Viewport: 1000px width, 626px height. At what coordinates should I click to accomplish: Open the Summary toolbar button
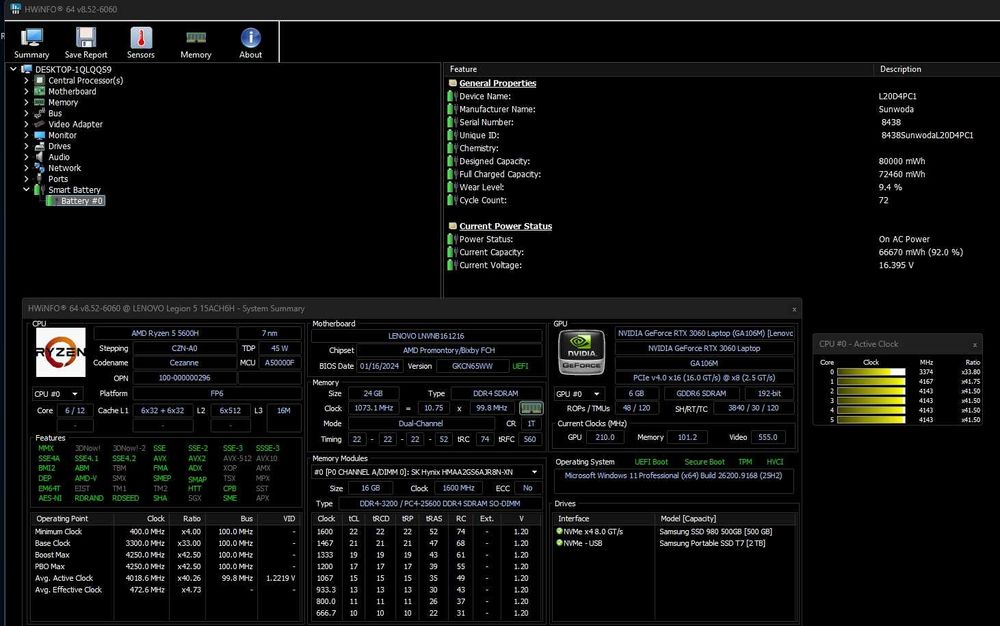[31, 43]
